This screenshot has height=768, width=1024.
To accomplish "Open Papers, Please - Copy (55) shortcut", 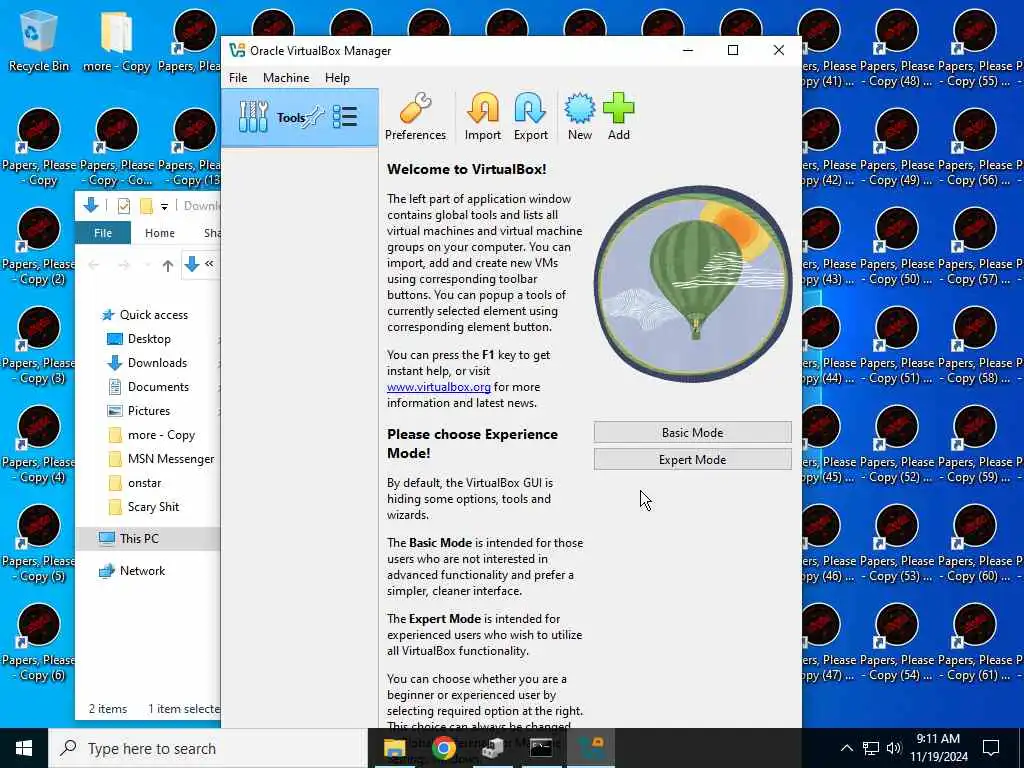I will click(x=975, y=49).
